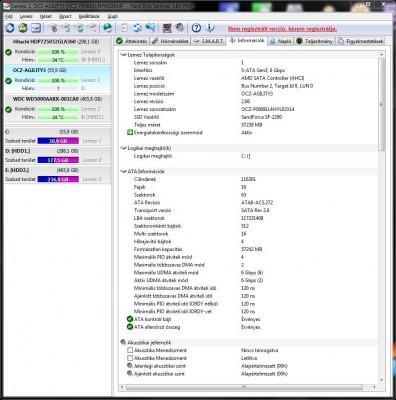Click the blue circular arrows toolbar icon
The height and width of the screenshot is (400, 396).
point(137,28)
